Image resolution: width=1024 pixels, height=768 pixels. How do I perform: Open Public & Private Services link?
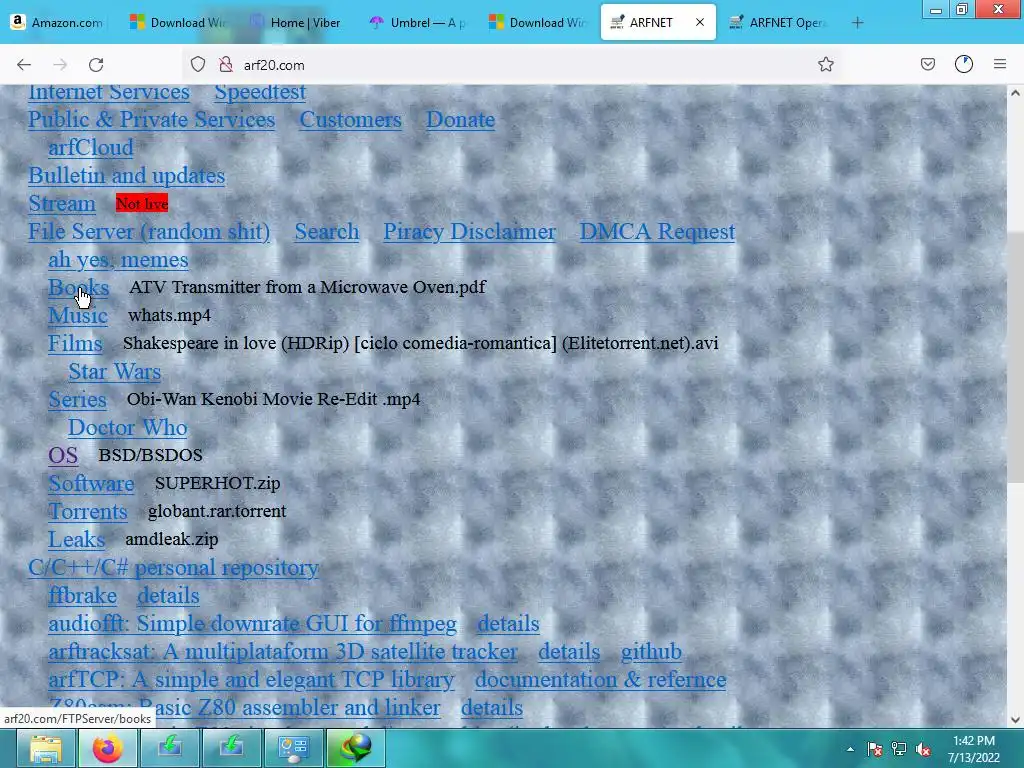click(152, 120)
